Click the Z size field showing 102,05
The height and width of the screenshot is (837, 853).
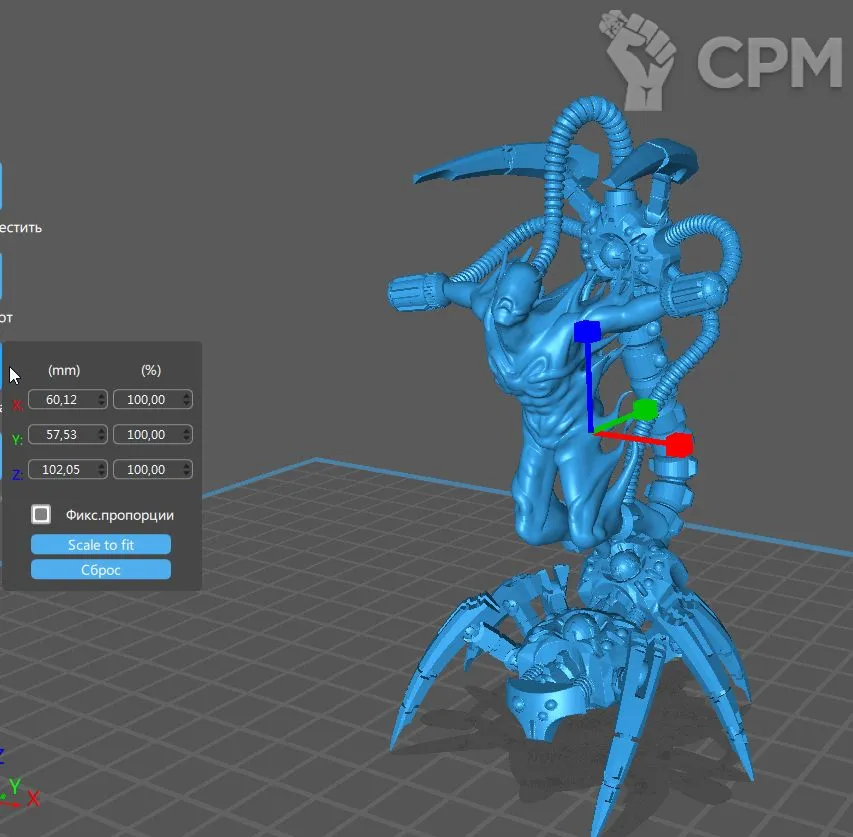(x=63, y=470)
